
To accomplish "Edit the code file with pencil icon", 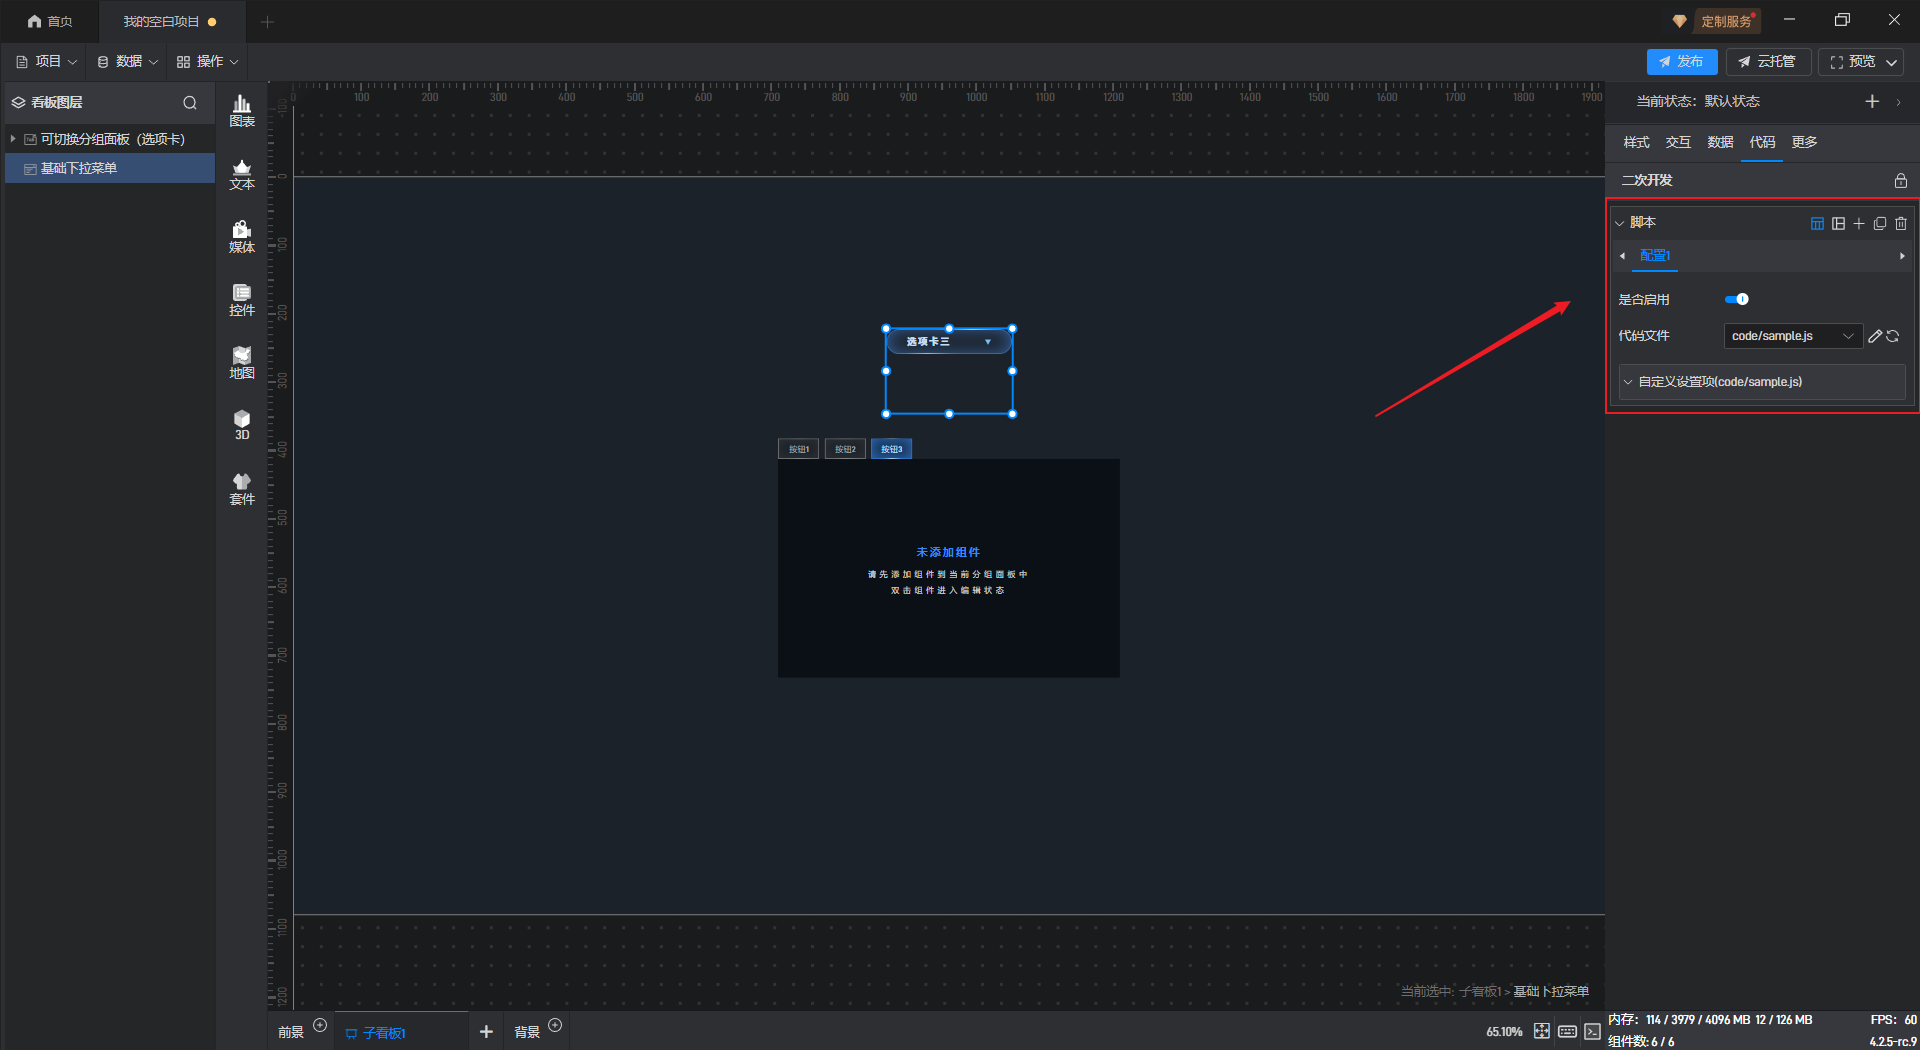I will 1875,336.
